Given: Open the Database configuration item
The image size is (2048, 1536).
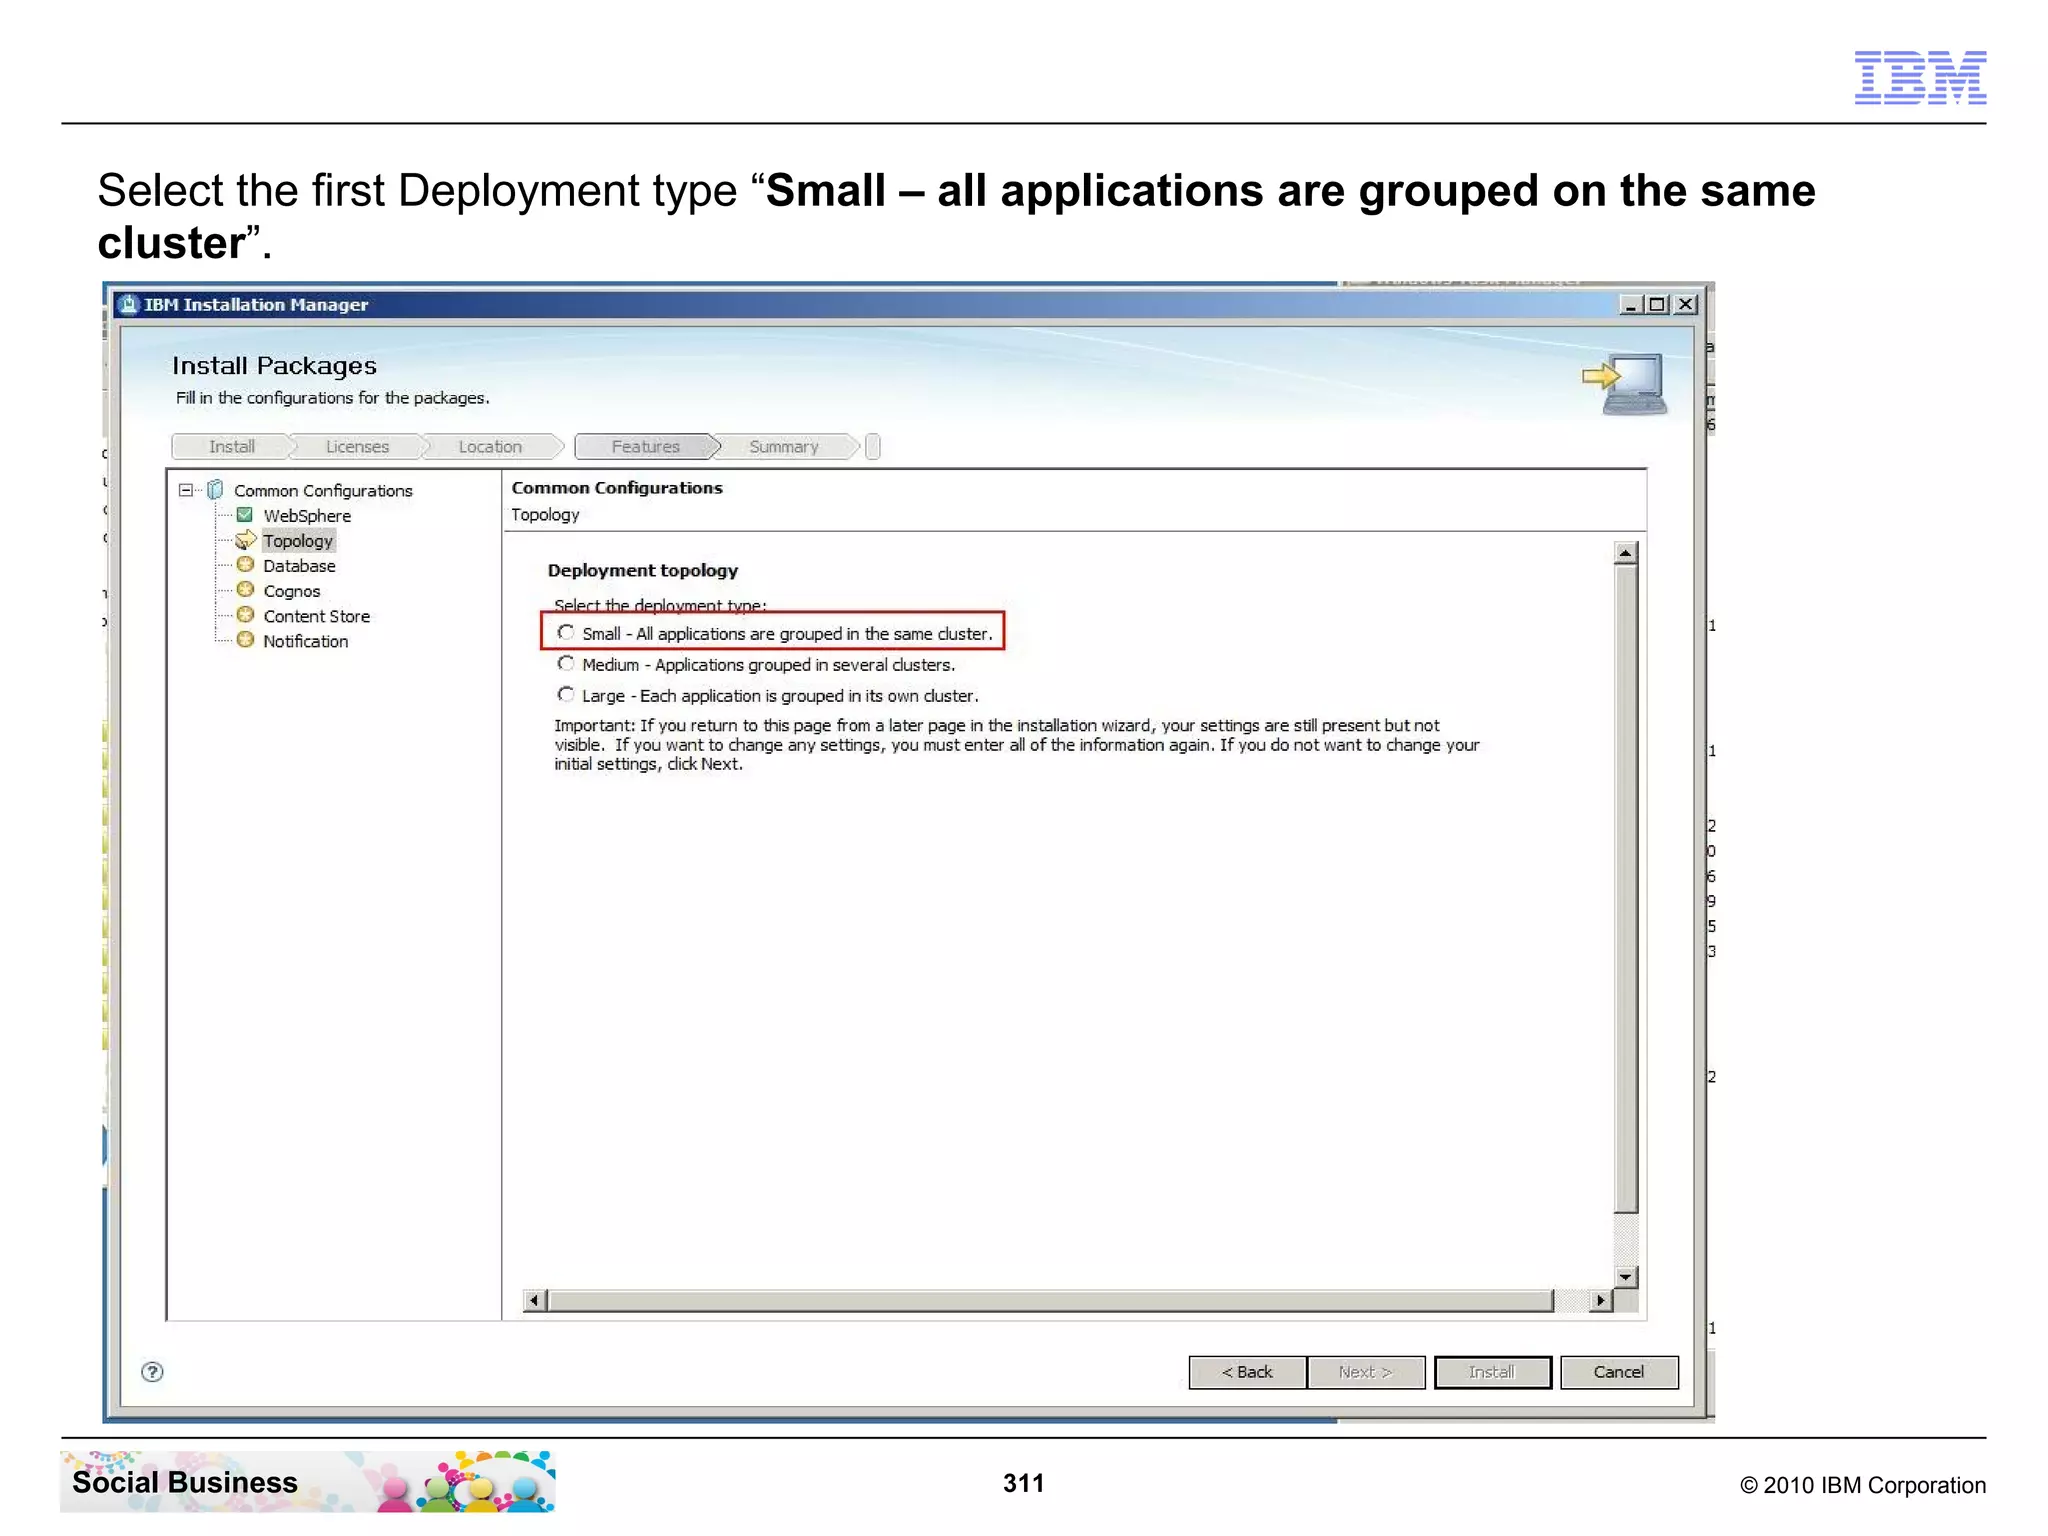Looking at the screenshot, I should pos(299,566).
